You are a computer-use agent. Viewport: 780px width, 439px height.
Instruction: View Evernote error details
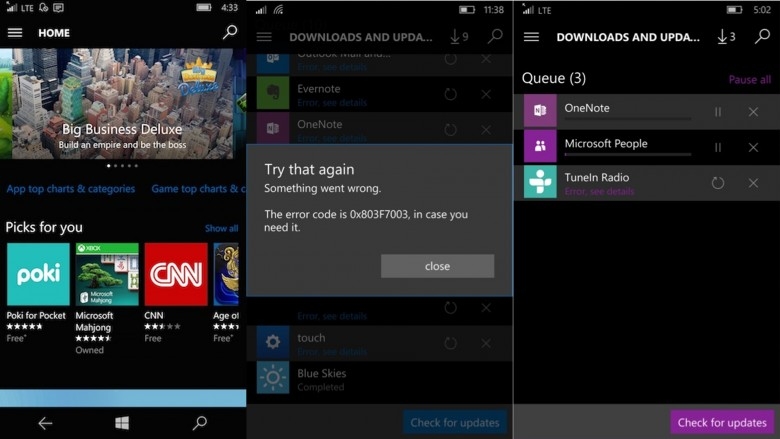[332, 103]
